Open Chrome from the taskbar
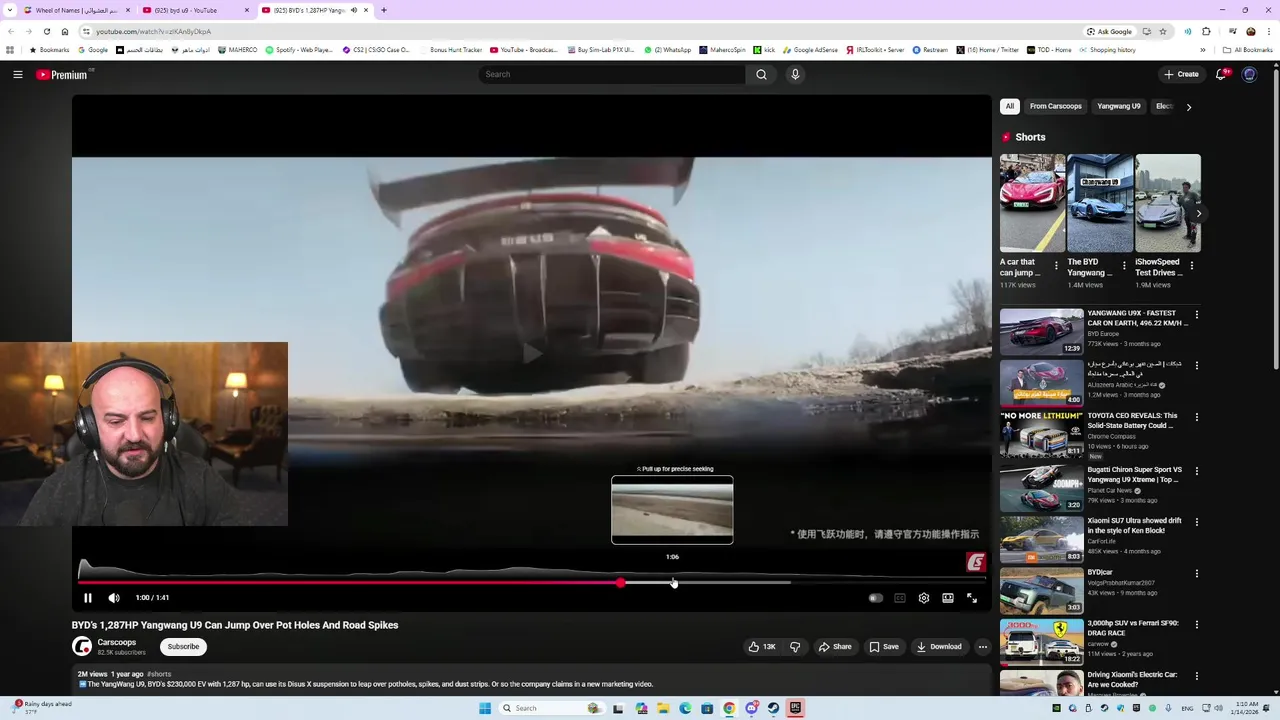Image resolution: width=1280 pixels, height=720 pixels. 729,708
